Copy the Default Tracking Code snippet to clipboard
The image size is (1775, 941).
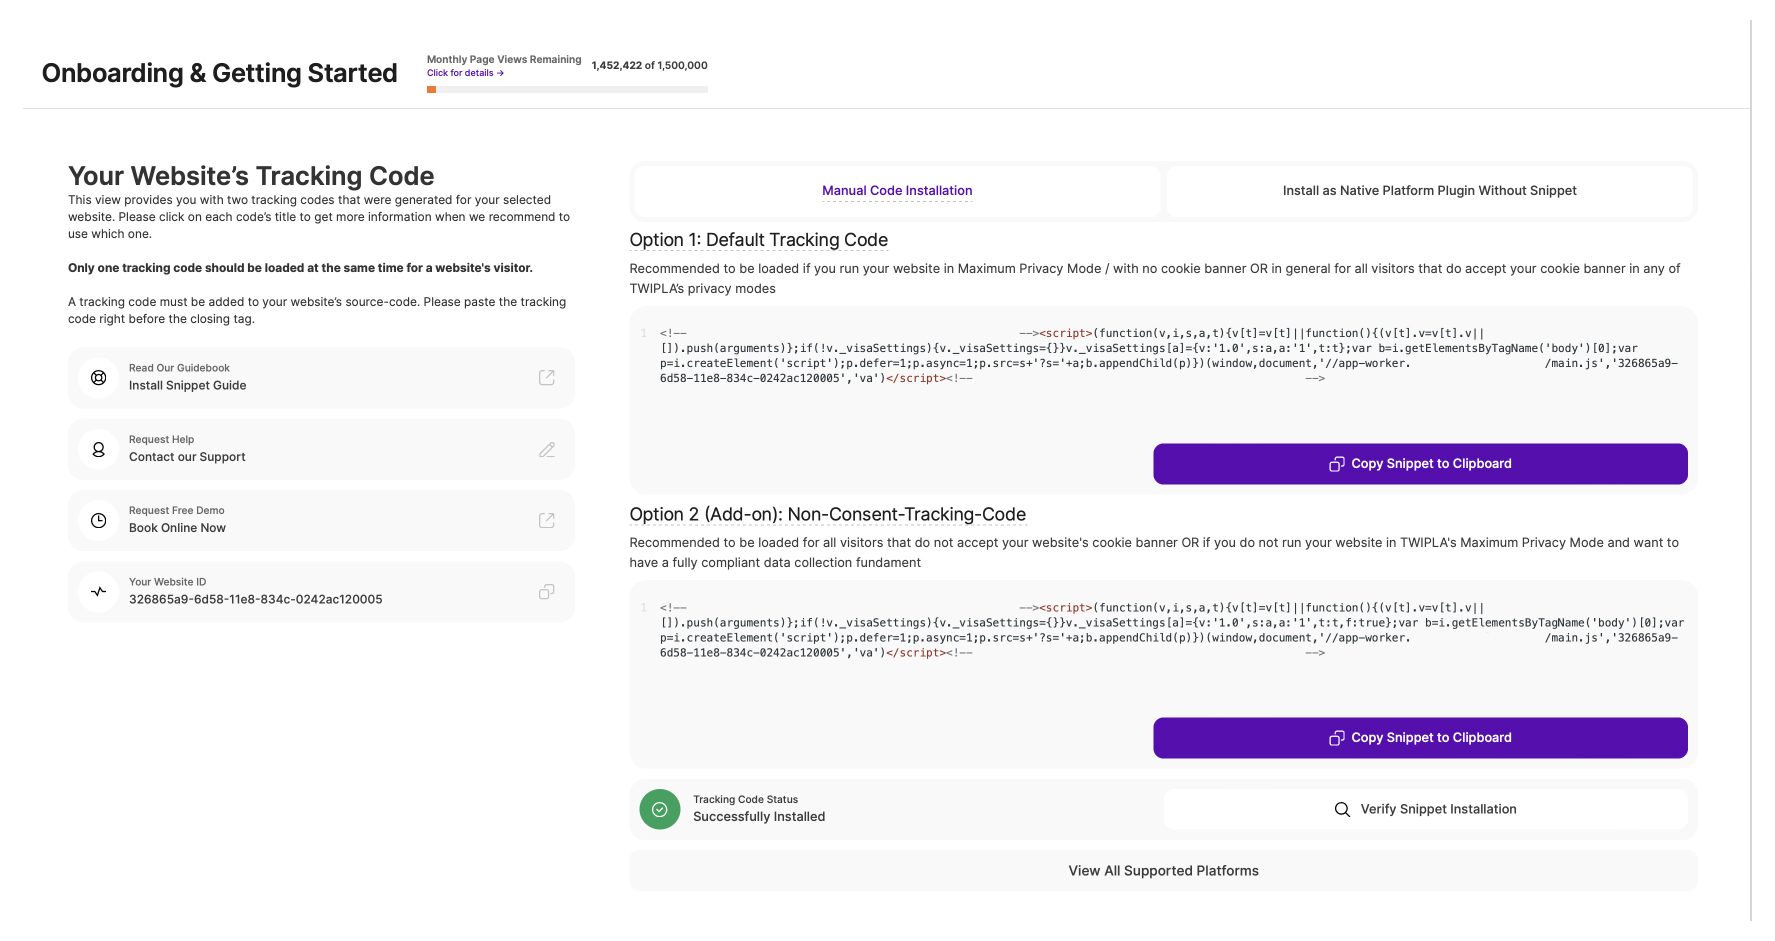point(1419,464)
